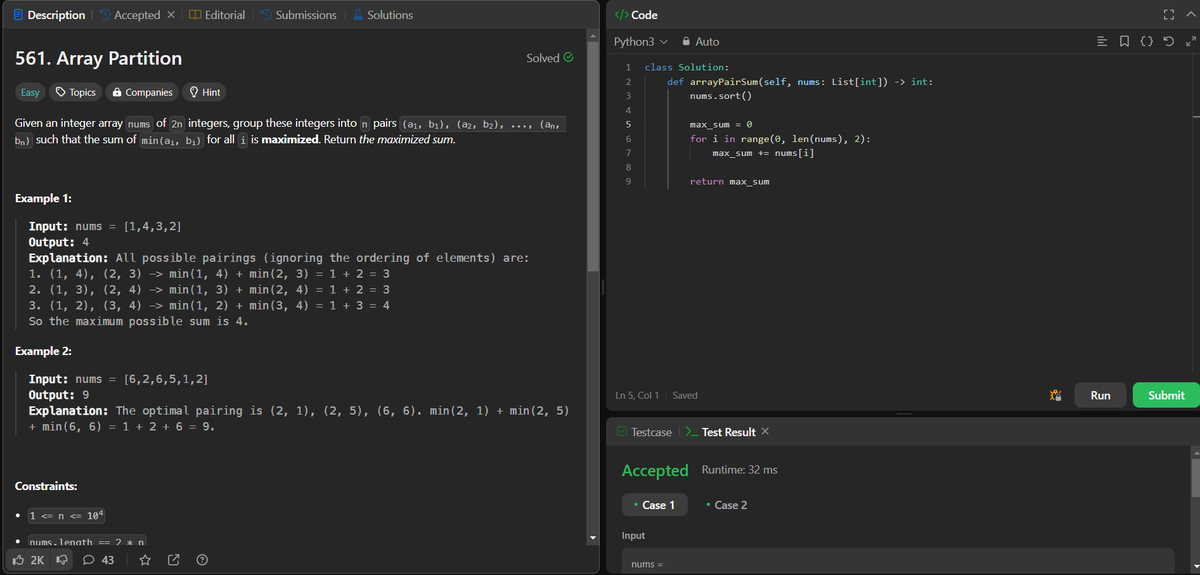Open the Submissions tab
Image resolution: width=1200 pixels, height=575 pixels.
point(296,15)
